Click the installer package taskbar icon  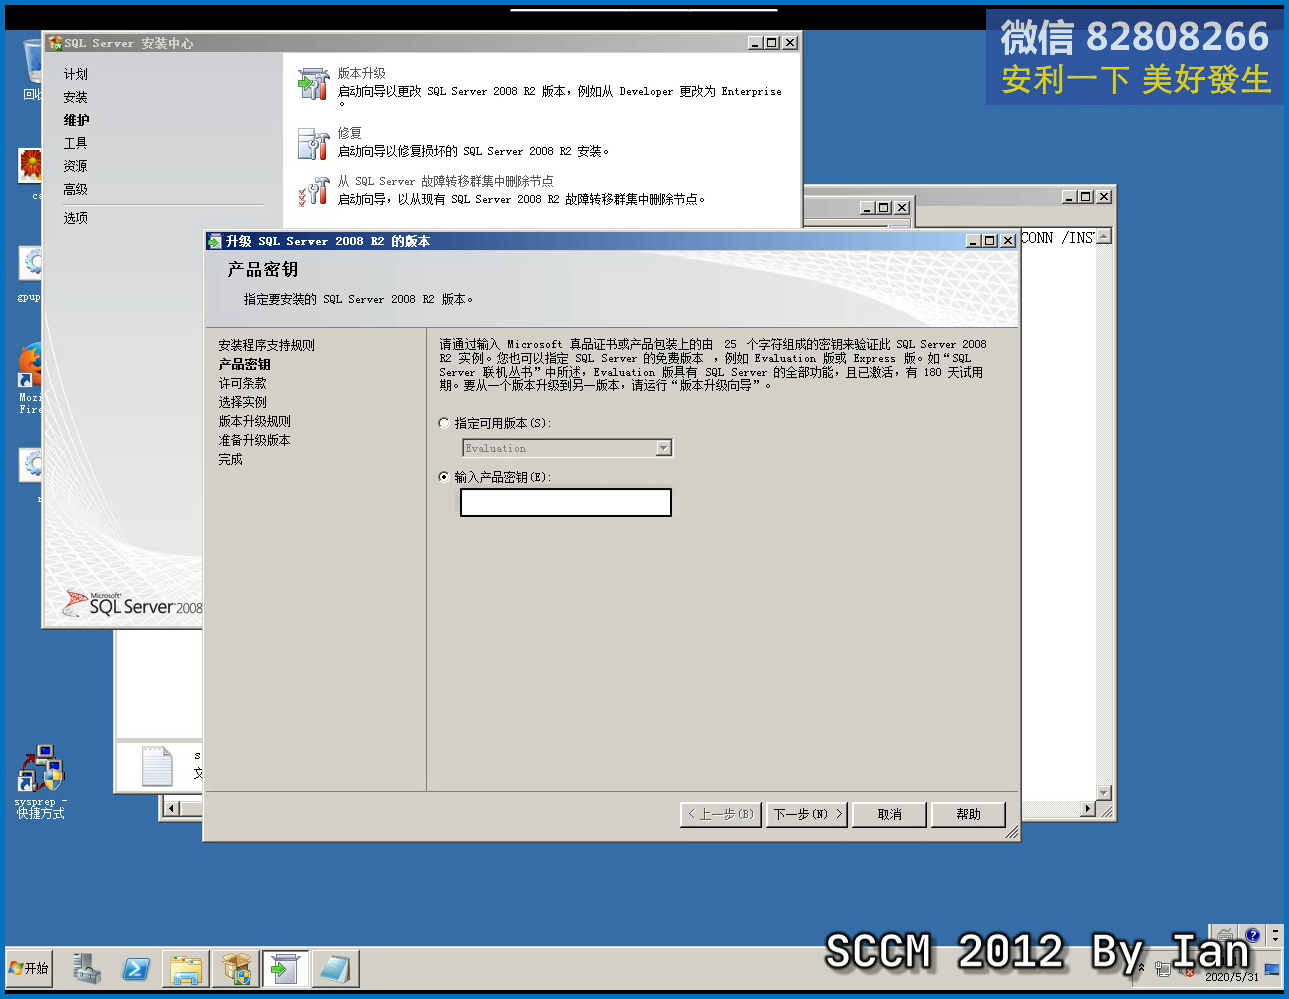(x=236, y=968)
